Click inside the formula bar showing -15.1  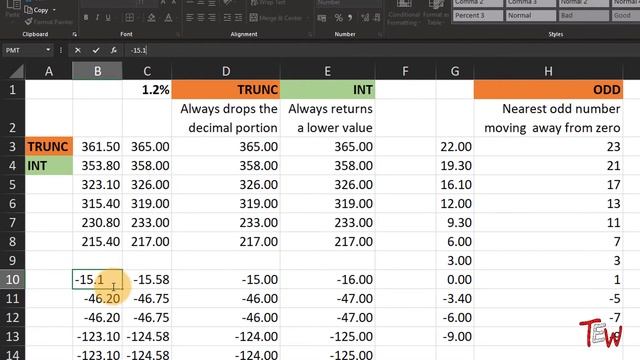click(x=382, y=50)
